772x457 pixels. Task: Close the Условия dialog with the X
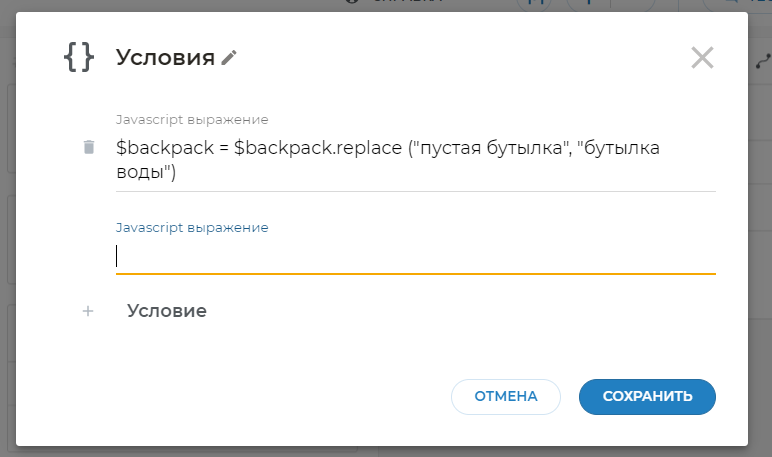(x=702, y=58)
